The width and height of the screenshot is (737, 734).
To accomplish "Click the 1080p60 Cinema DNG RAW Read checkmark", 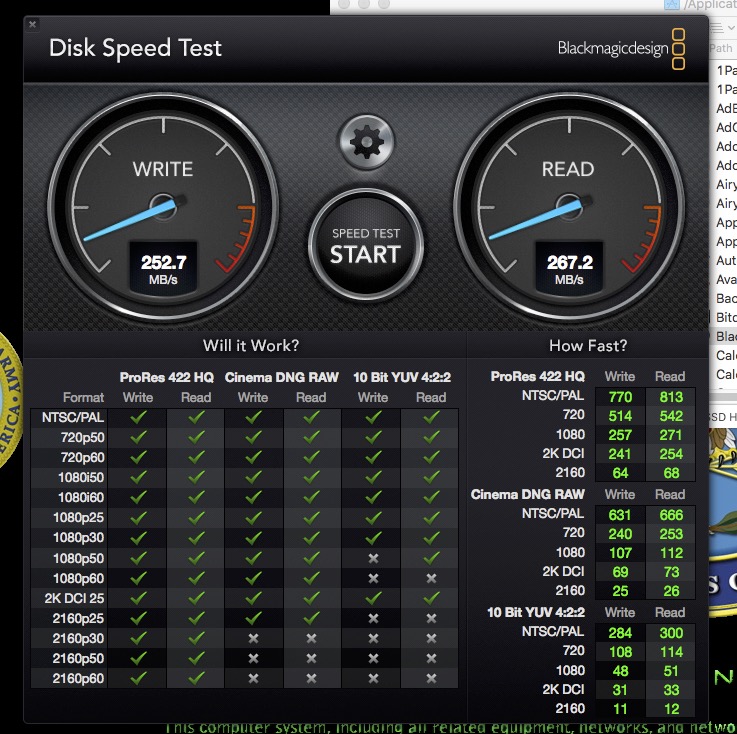I will click(311, 578).
